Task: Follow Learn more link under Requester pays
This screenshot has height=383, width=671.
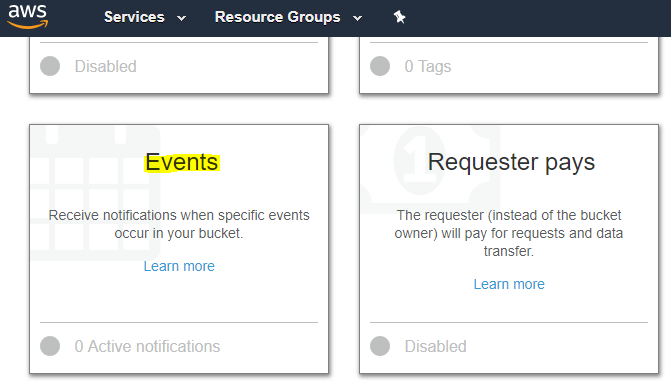Action: coord(509,284)
